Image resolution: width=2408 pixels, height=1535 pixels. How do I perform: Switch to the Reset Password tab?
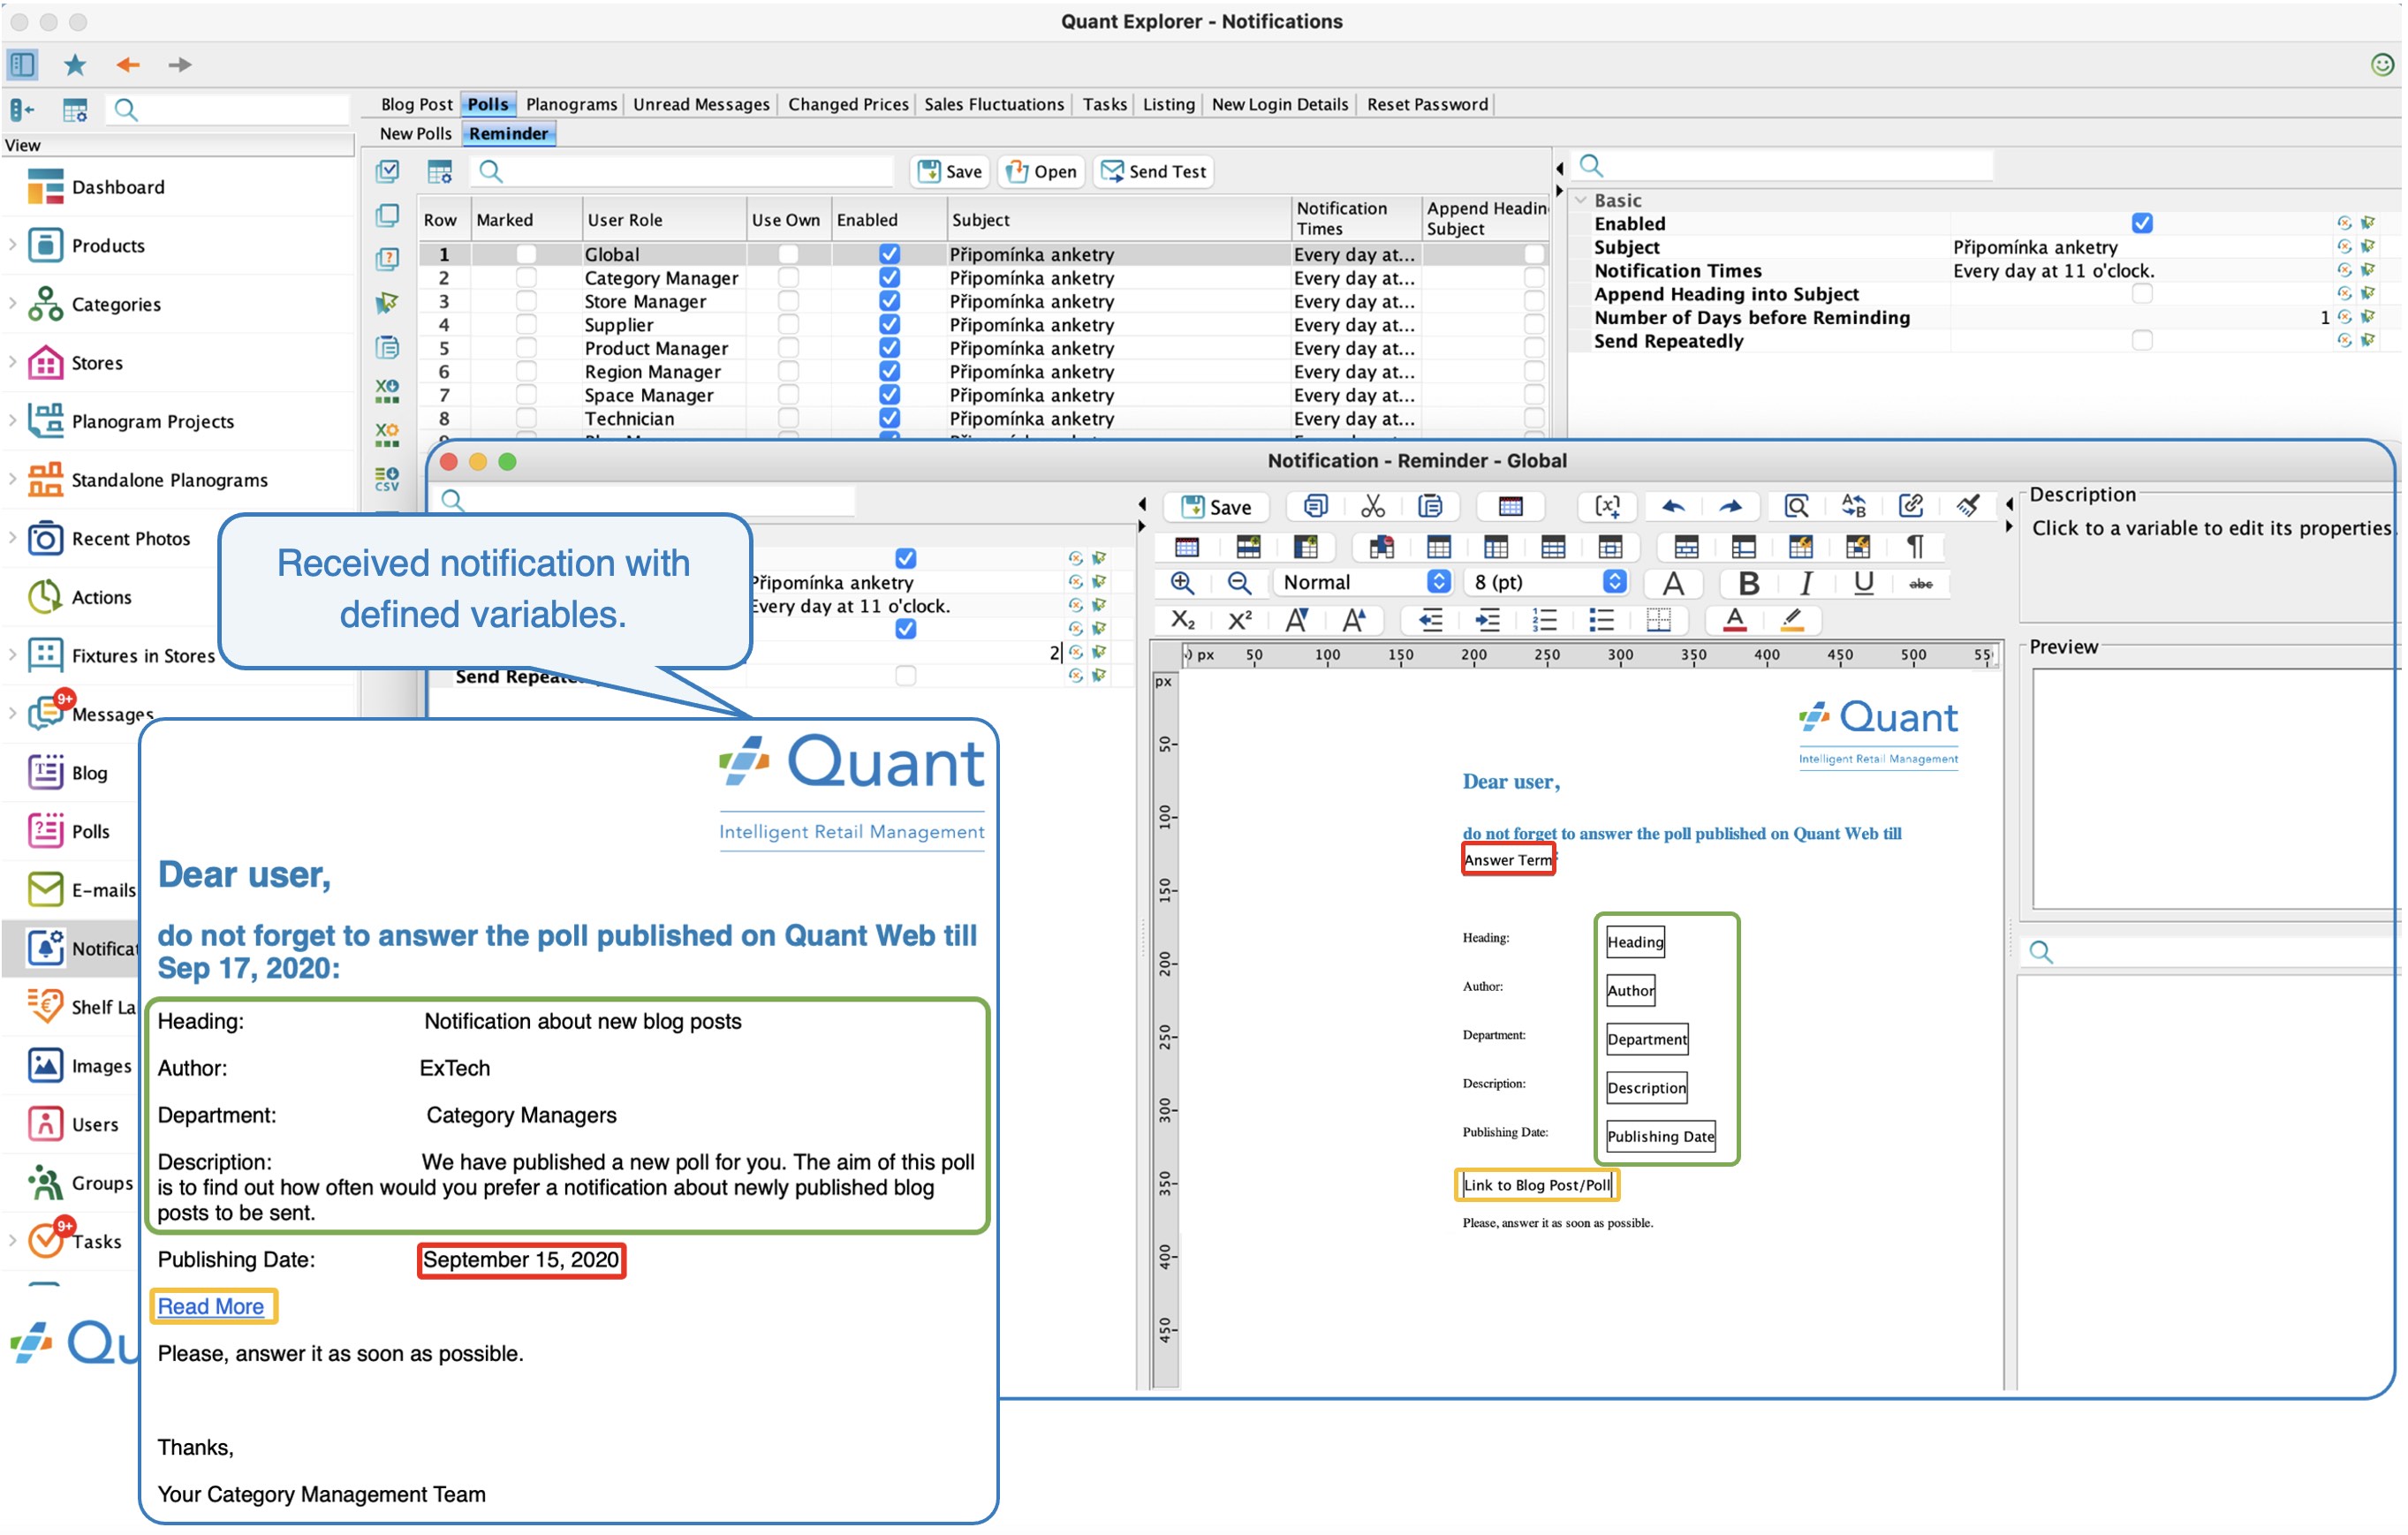[1427, 104]
